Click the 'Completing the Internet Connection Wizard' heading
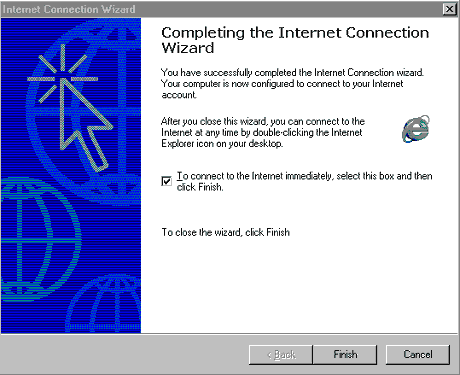Image resolution: width=460 pixels, height=375 pixels. point(295,40)
